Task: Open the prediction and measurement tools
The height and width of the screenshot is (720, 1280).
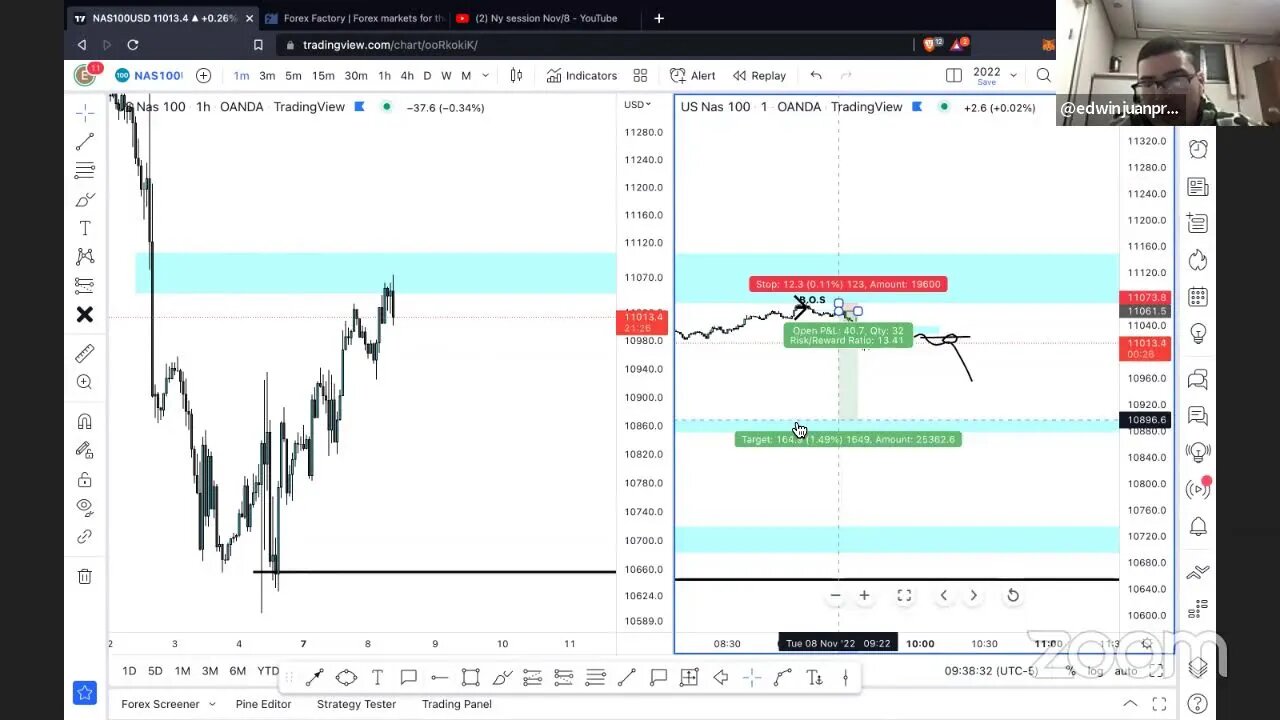Action: pos(85,285)
